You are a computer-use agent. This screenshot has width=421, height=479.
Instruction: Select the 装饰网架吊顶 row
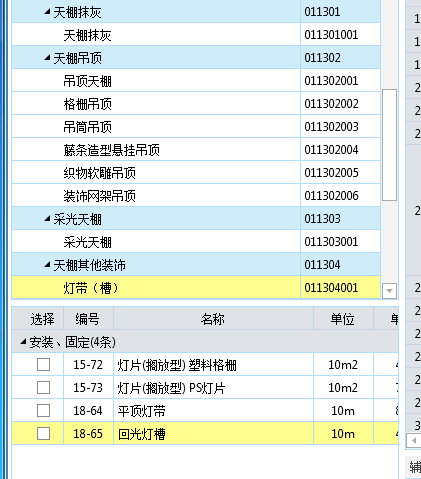(196, 196)
